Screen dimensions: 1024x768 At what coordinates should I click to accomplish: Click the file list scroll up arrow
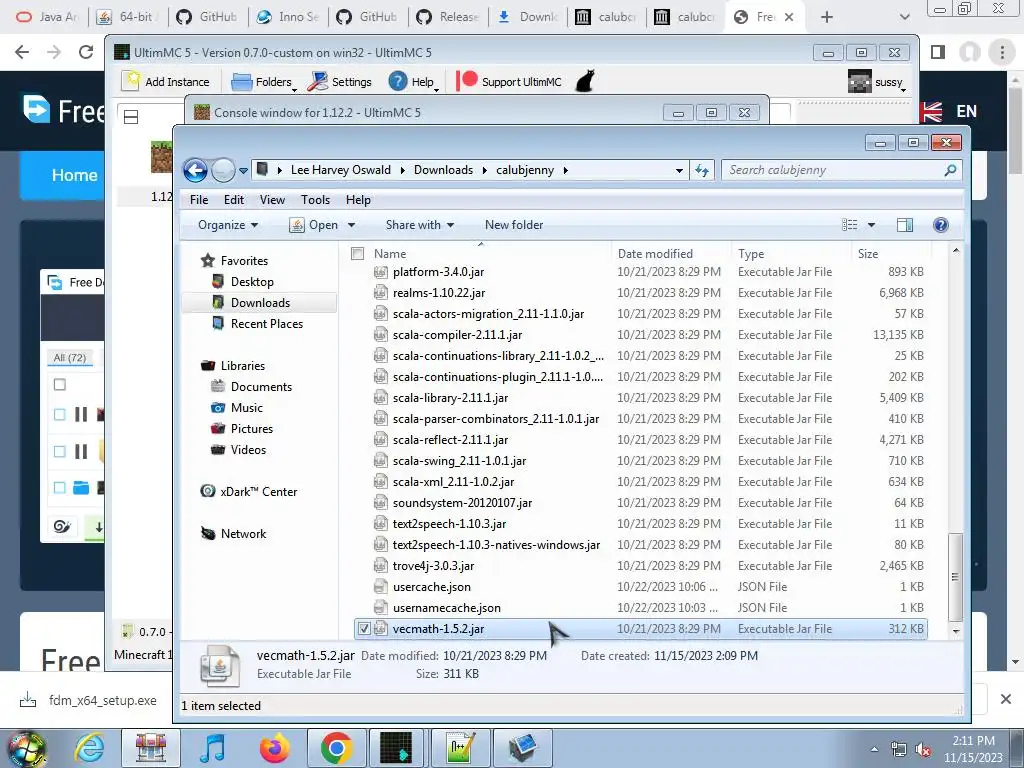click(955, 251)
